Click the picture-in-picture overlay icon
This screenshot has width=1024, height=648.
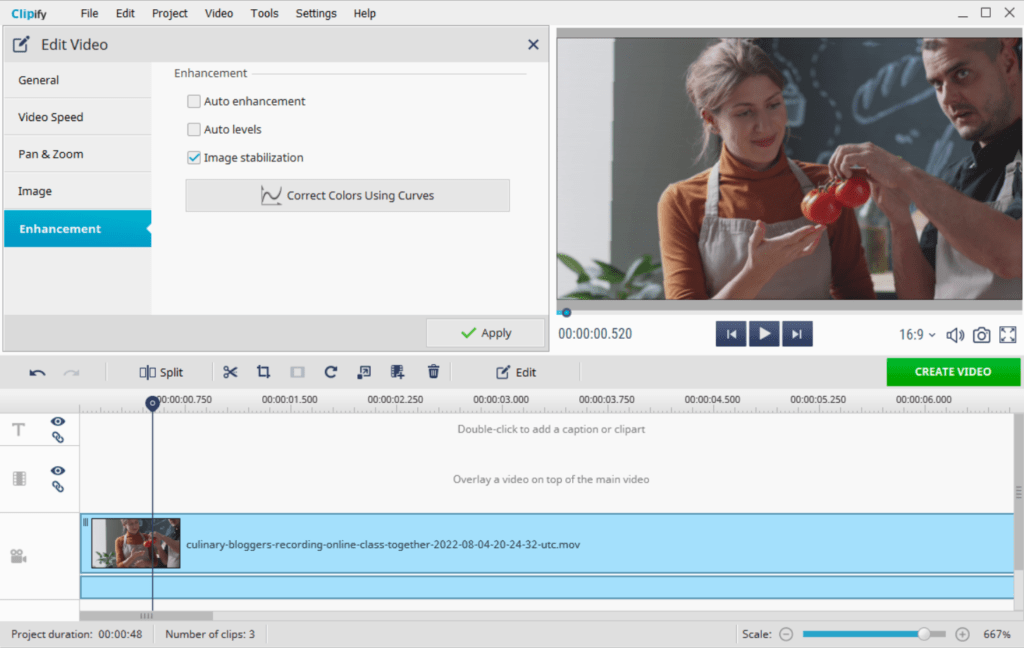click(364, 372)
